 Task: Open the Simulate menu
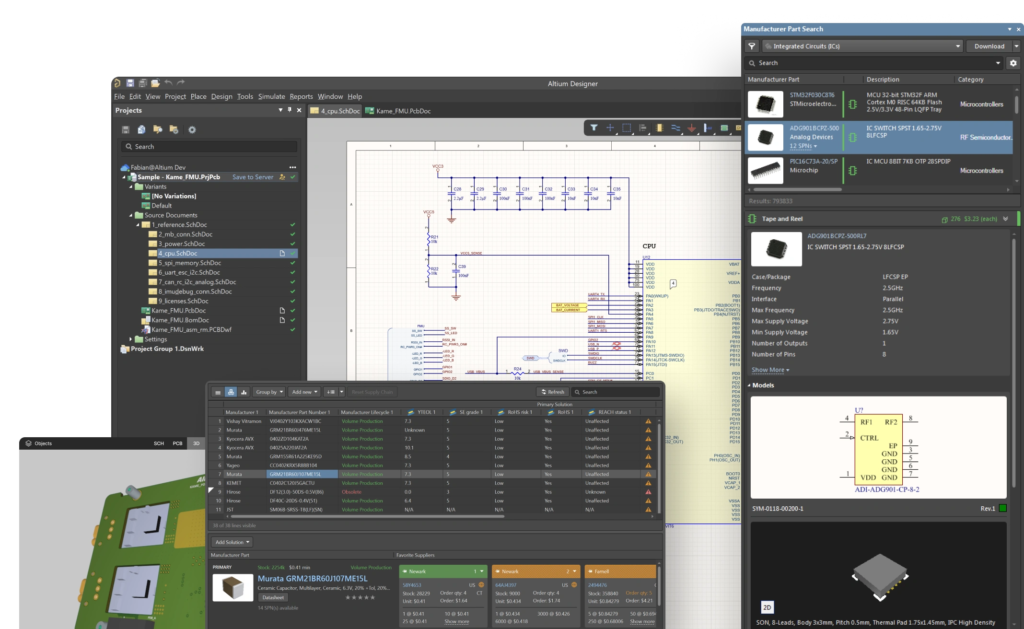point(272,97)
